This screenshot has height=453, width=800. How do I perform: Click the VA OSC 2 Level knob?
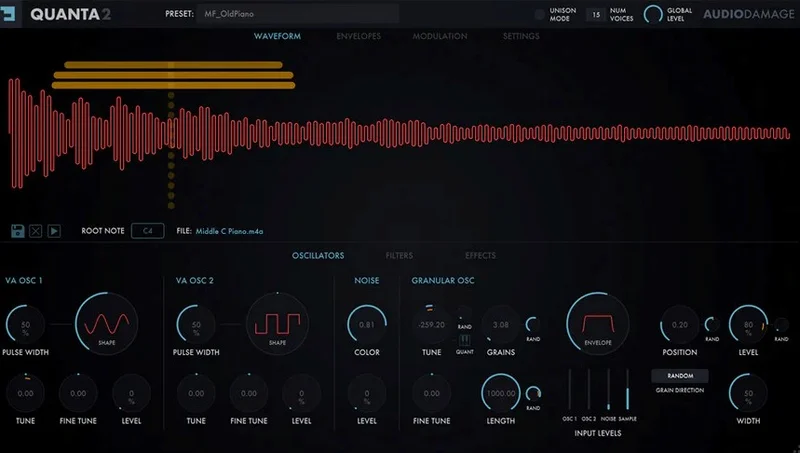click(302, 393)
